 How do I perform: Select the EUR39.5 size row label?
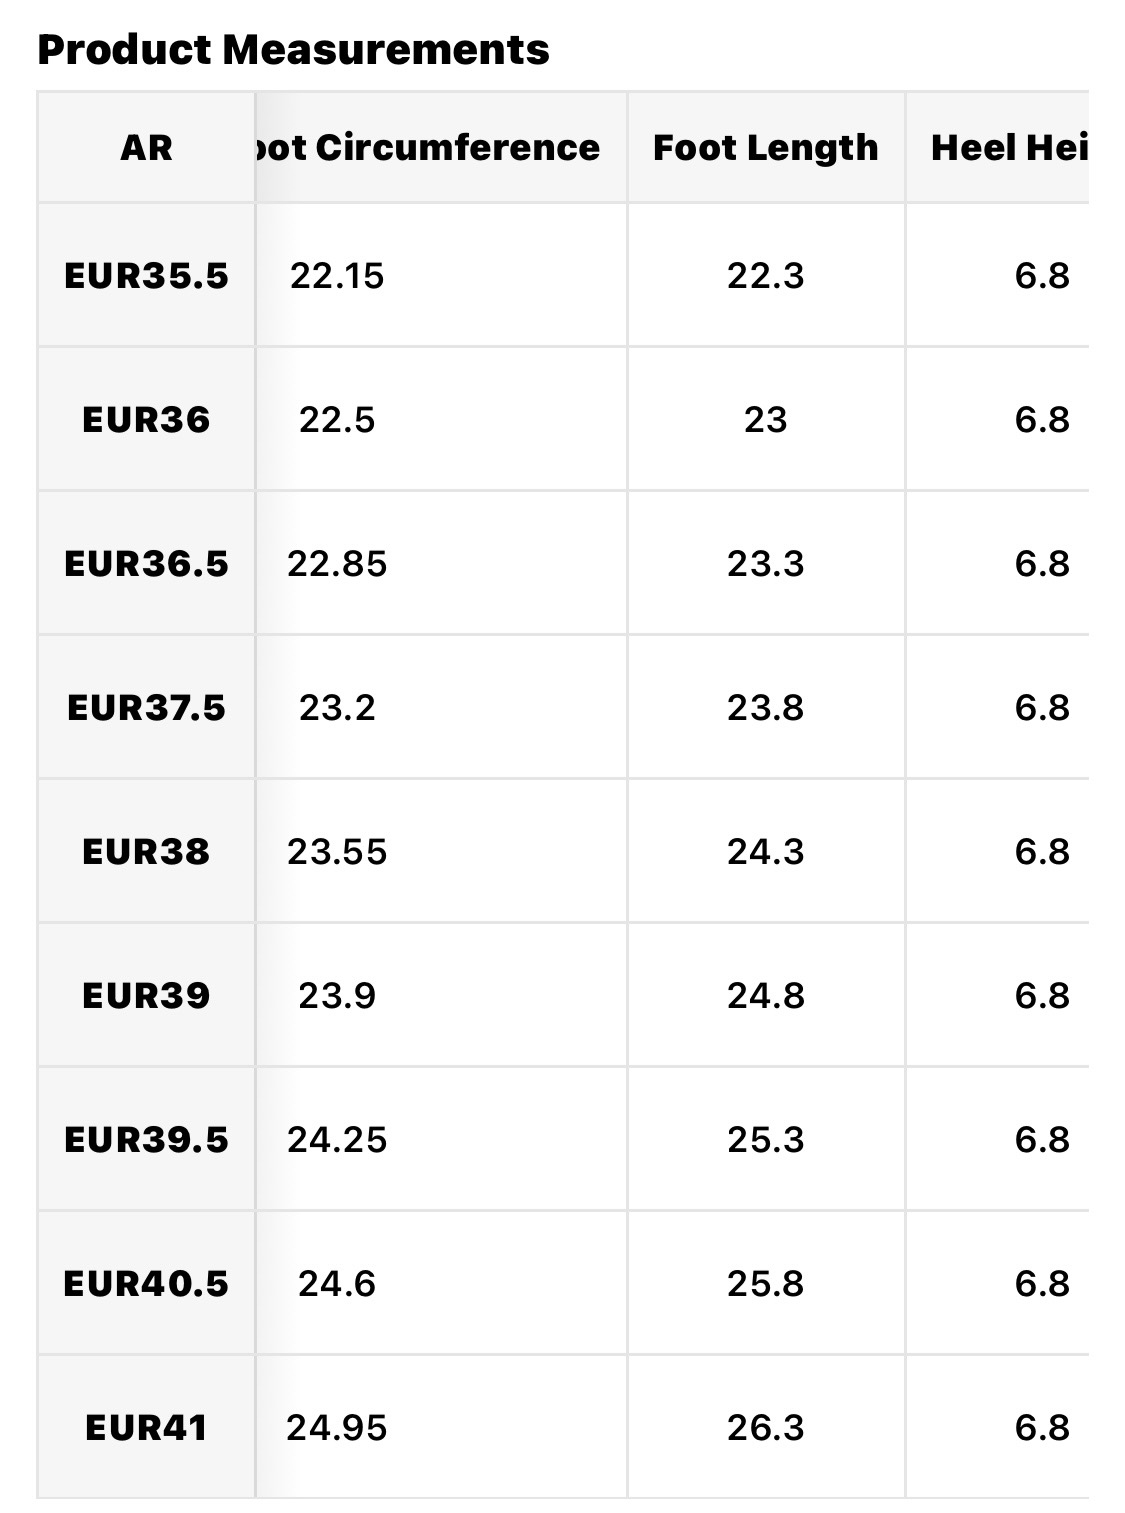tap(146, 1139)
